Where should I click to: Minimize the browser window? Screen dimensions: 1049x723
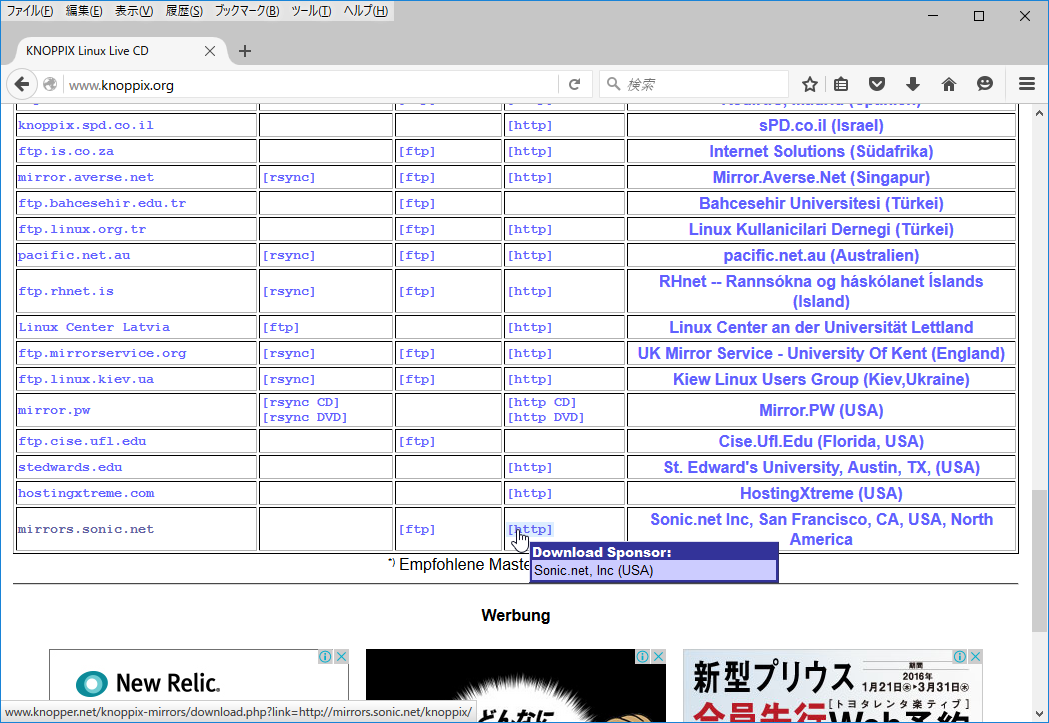pos(933,16)
